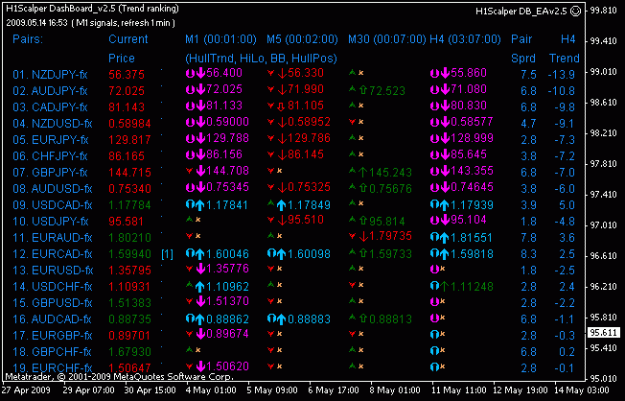Click cyan up arrow beside M1 value 1.60046
Image resolution: width=625 pixels, height=401 pixels.
(x=200, y=254)
